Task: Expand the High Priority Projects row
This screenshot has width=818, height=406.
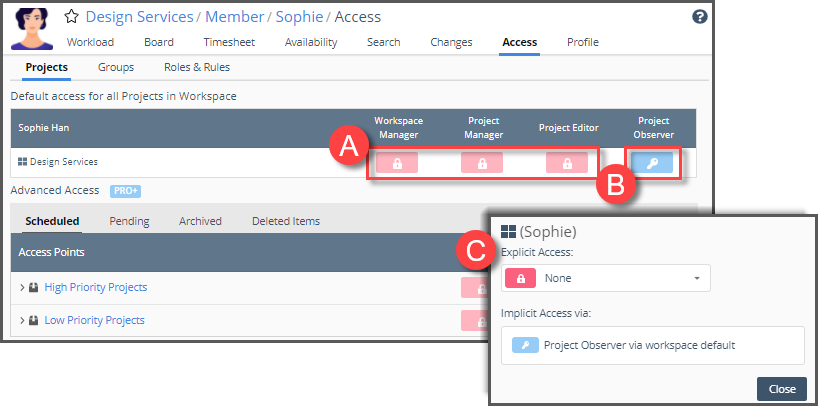Action: tap(22, 288)
